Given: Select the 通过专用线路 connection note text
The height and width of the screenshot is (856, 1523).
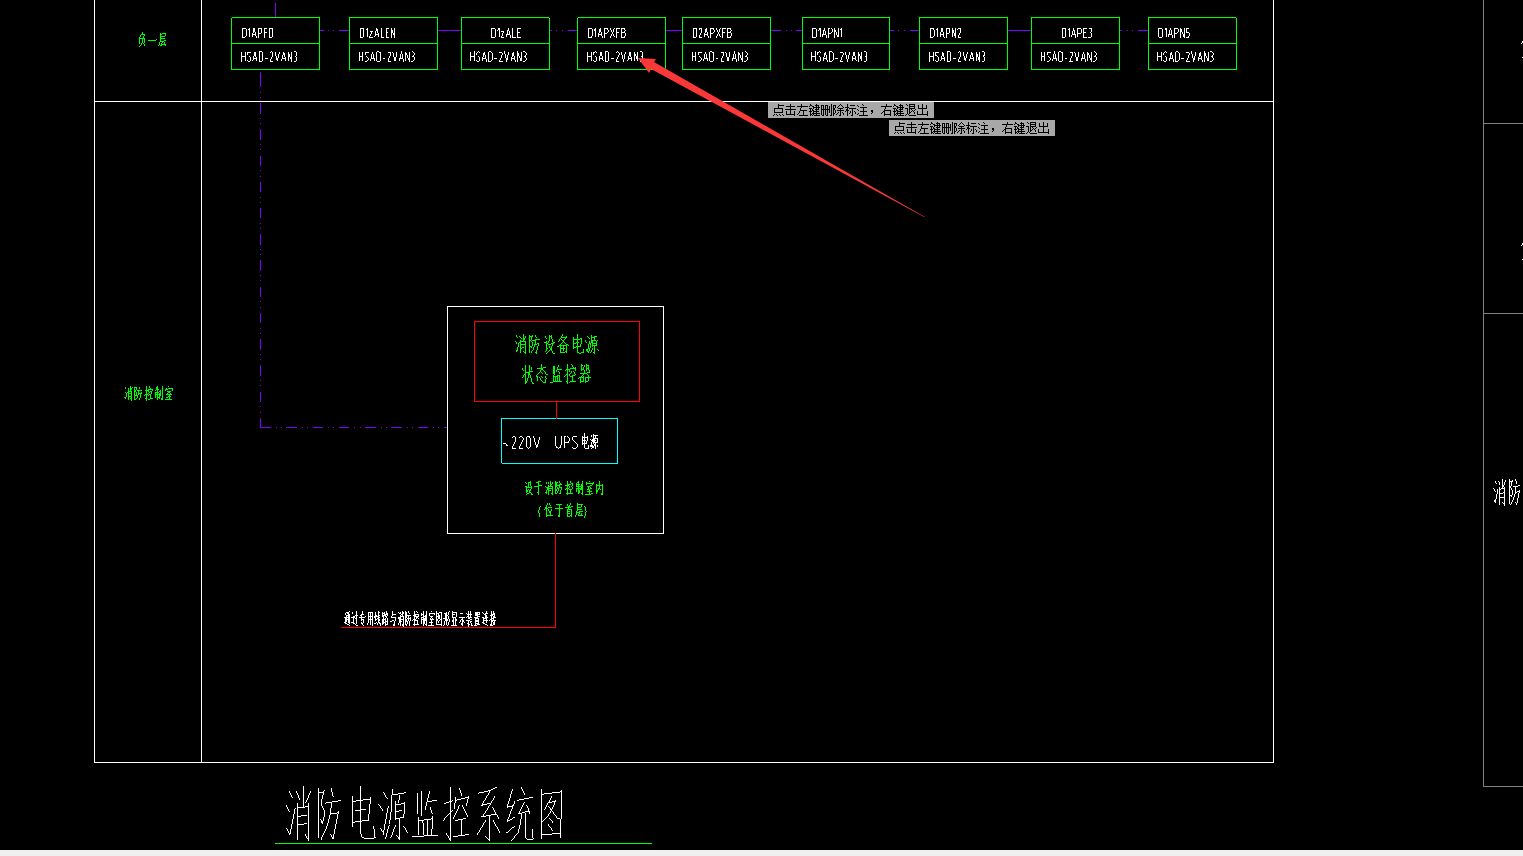Looking at the screenshot, I should pos(420,619).
